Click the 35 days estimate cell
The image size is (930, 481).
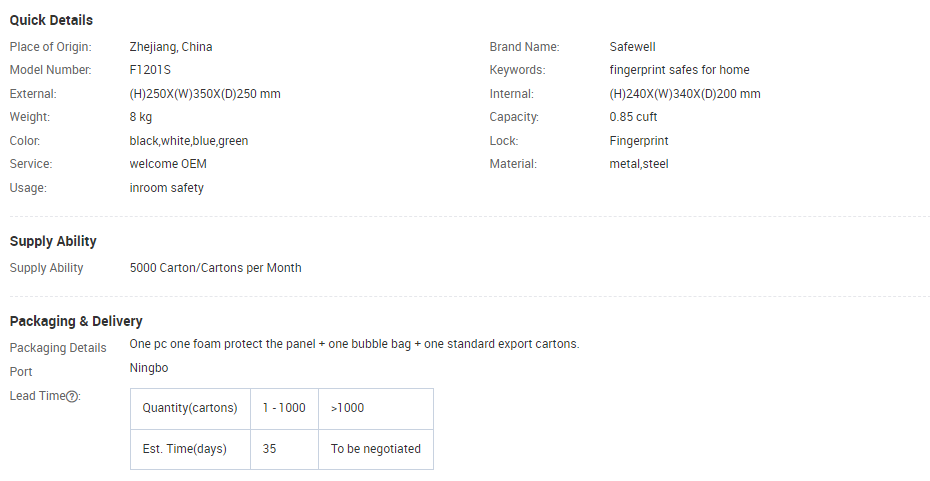(x=284, y=449)
